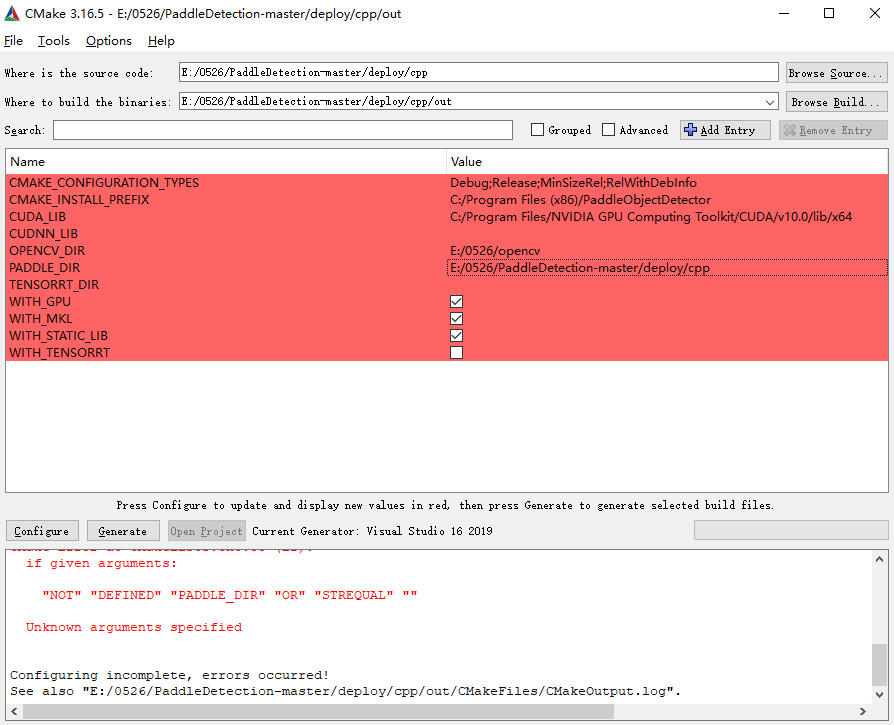Open the Help menu

(161, 41)
